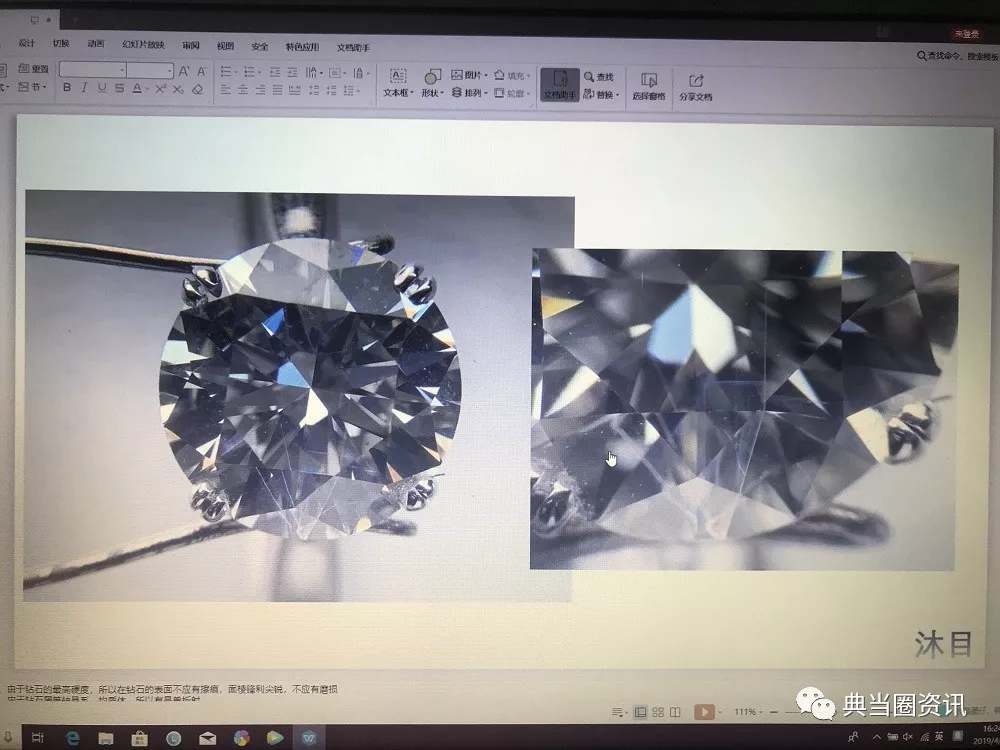Image resolution: width=1000 pixels, height=750 pixels.
Task: Decrease font size
Action: point(202,71)
